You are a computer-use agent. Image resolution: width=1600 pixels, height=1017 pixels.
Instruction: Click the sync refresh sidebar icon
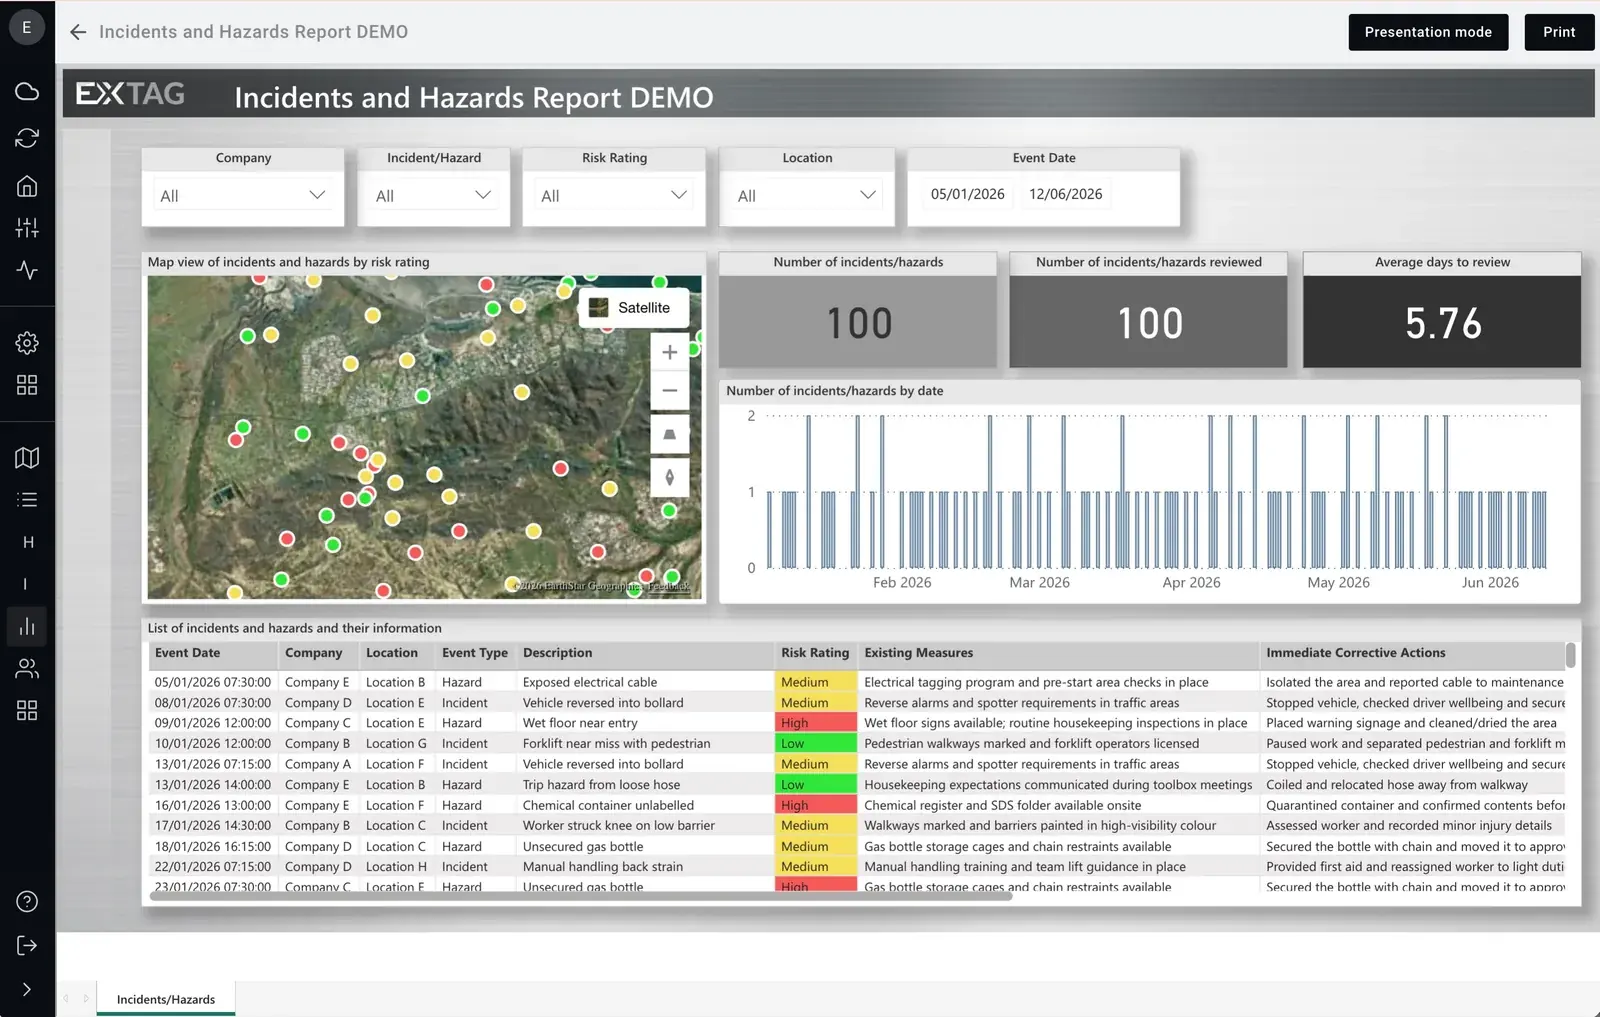(27, 138)
